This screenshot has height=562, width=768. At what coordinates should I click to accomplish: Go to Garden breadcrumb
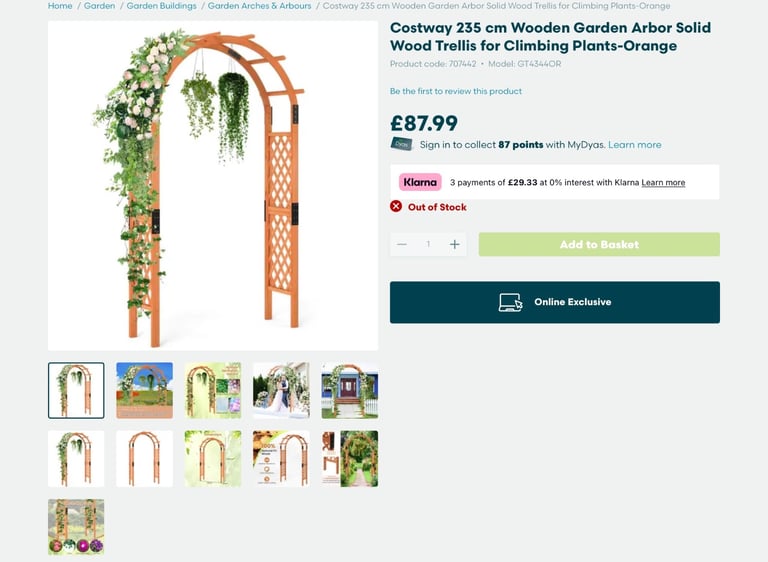point(99,6)
